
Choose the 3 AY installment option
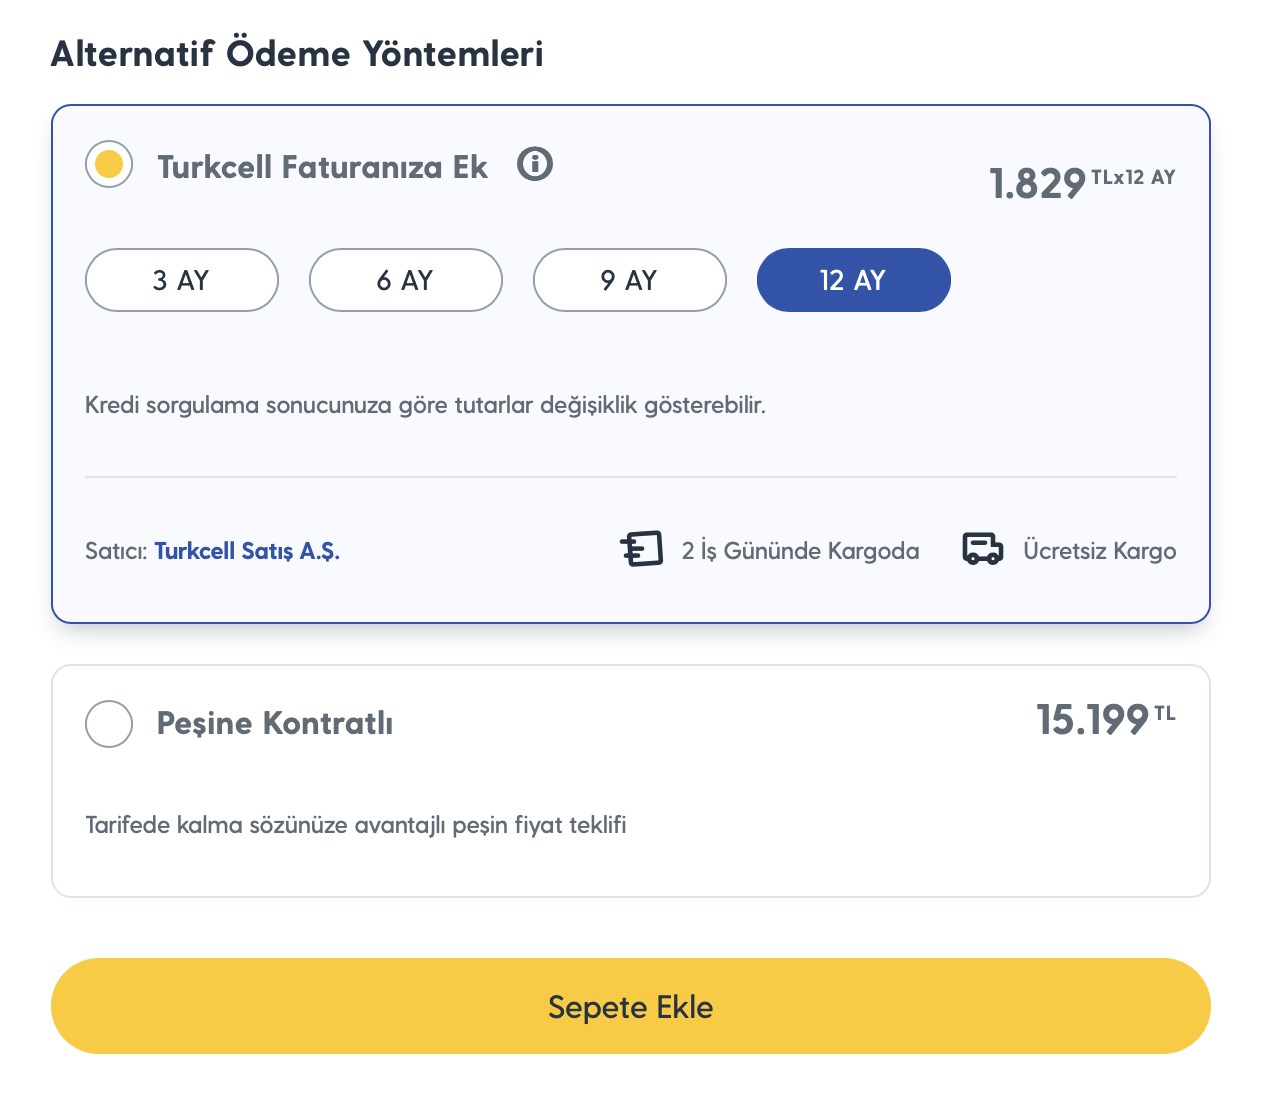(182, 280)
